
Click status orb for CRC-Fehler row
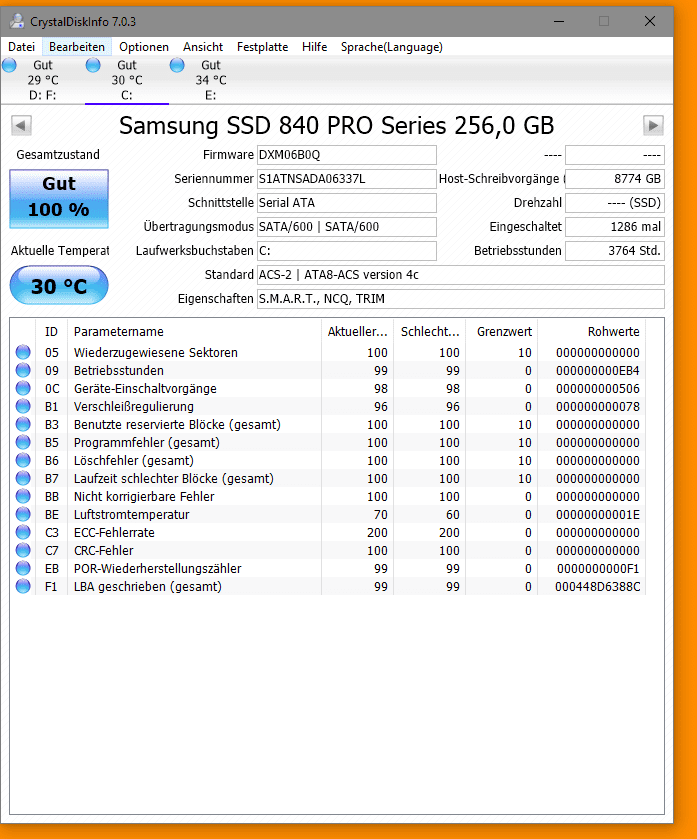click(23, 550)
